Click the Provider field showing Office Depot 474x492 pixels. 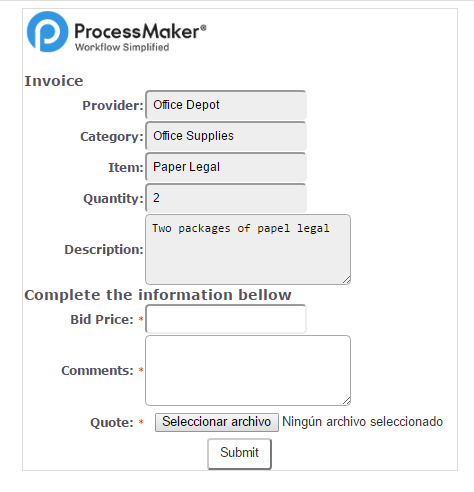pos(226,105)
